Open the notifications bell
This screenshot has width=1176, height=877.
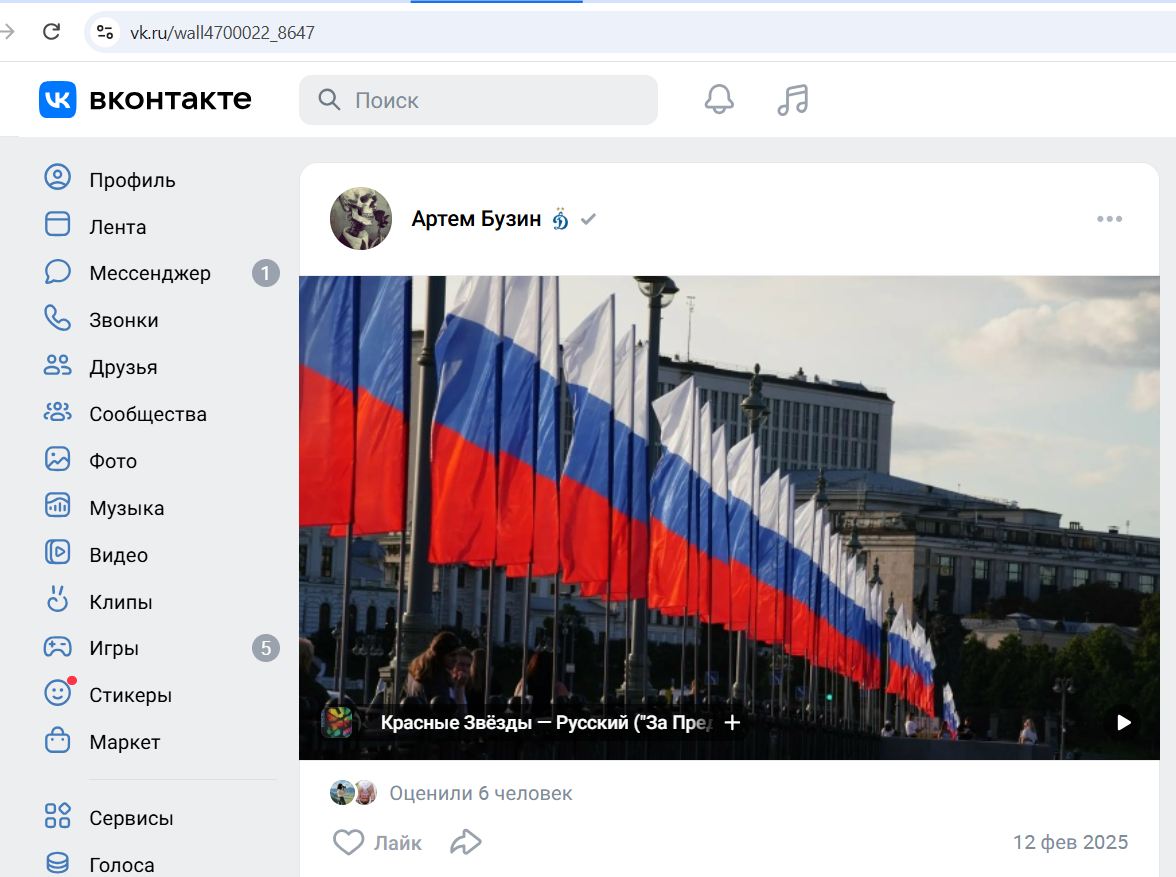[718, 99]
